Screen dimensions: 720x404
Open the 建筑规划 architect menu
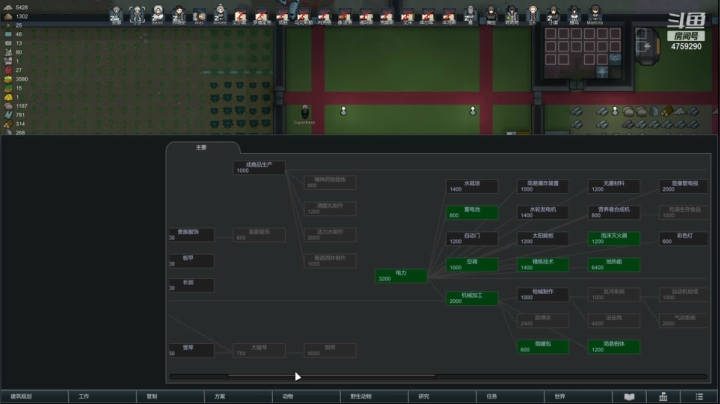pyautogui.click(x=34, y=397)
